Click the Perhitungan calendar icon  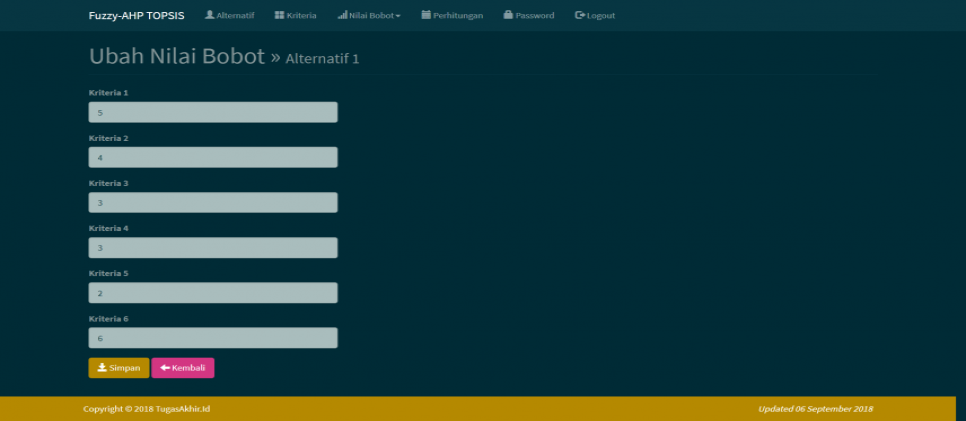point(426,15)
